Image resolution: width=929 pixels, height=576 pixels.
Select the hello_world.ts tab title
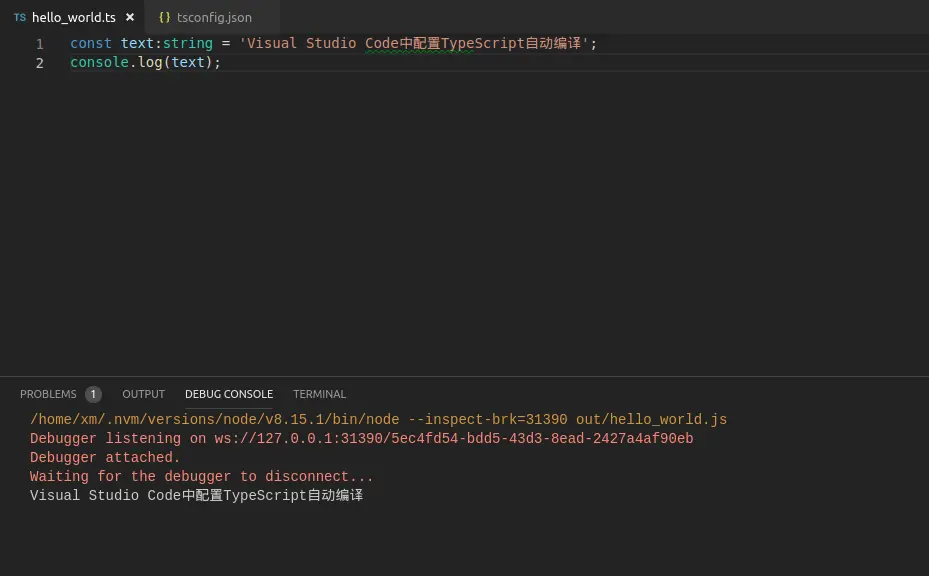pyautogui.click(x=74, y=17)
